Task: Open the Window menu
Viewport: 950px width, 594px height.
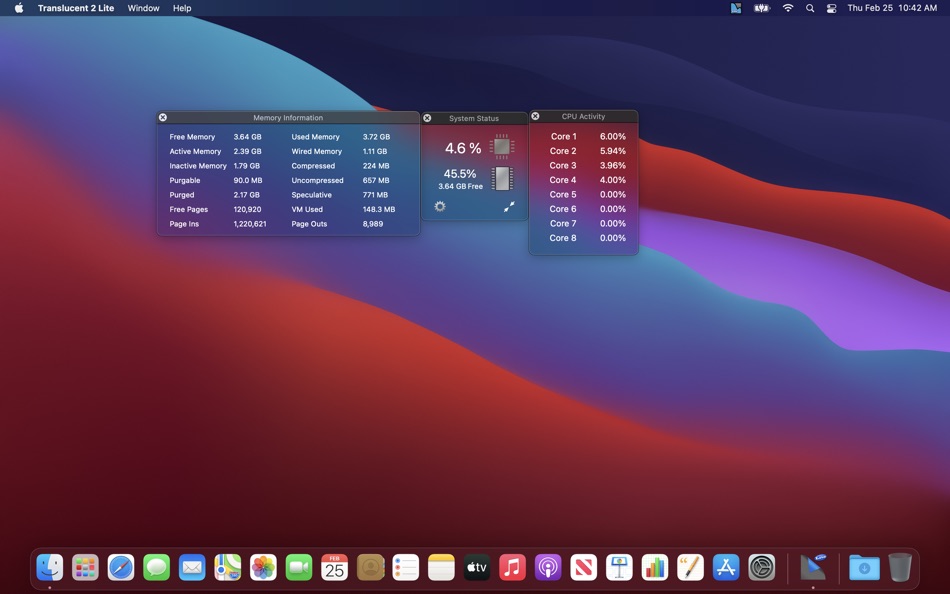Action: click(x=144, y=8)
